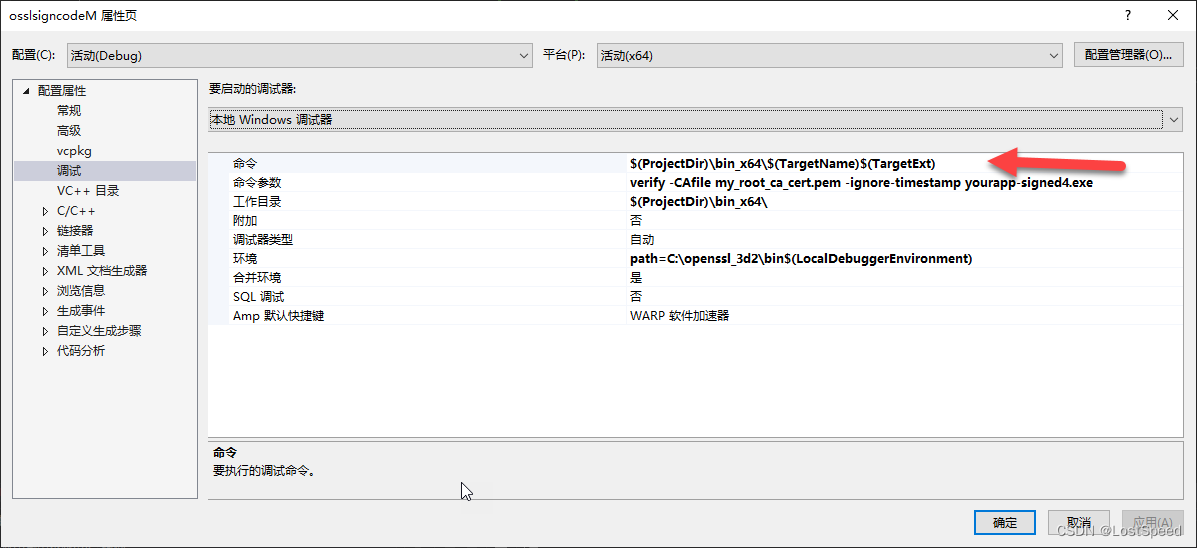Select VC++ 目录 in the property tree
The image size is (1197, 548).
pos(88,191)
